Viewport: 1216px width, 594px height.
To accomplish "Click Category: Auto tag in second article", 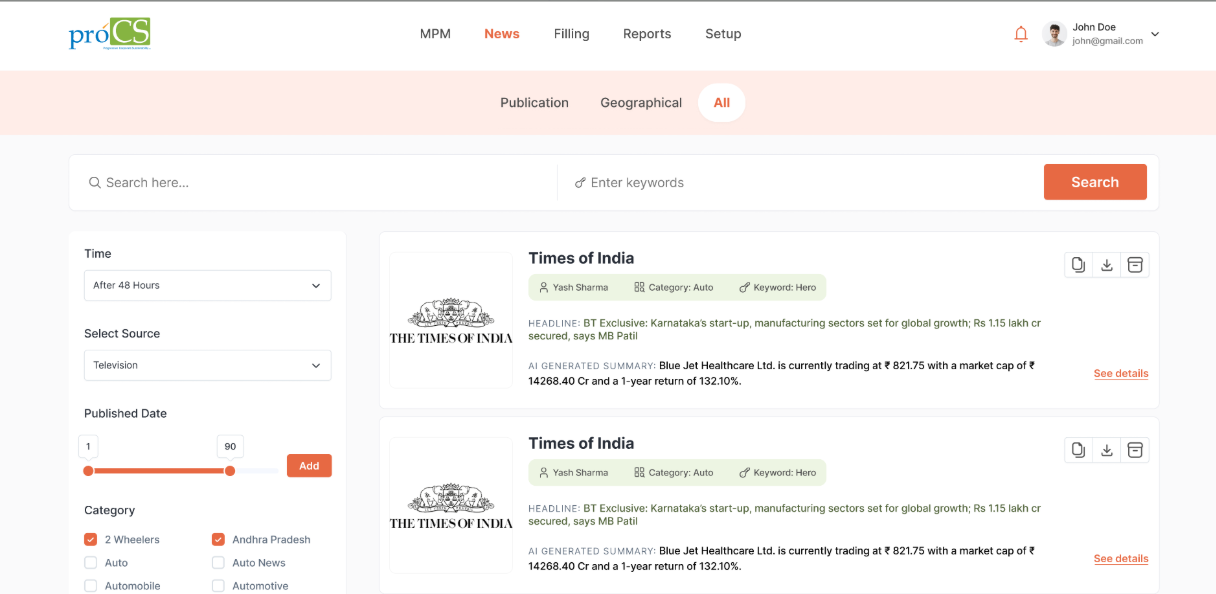I will (674, 473).
